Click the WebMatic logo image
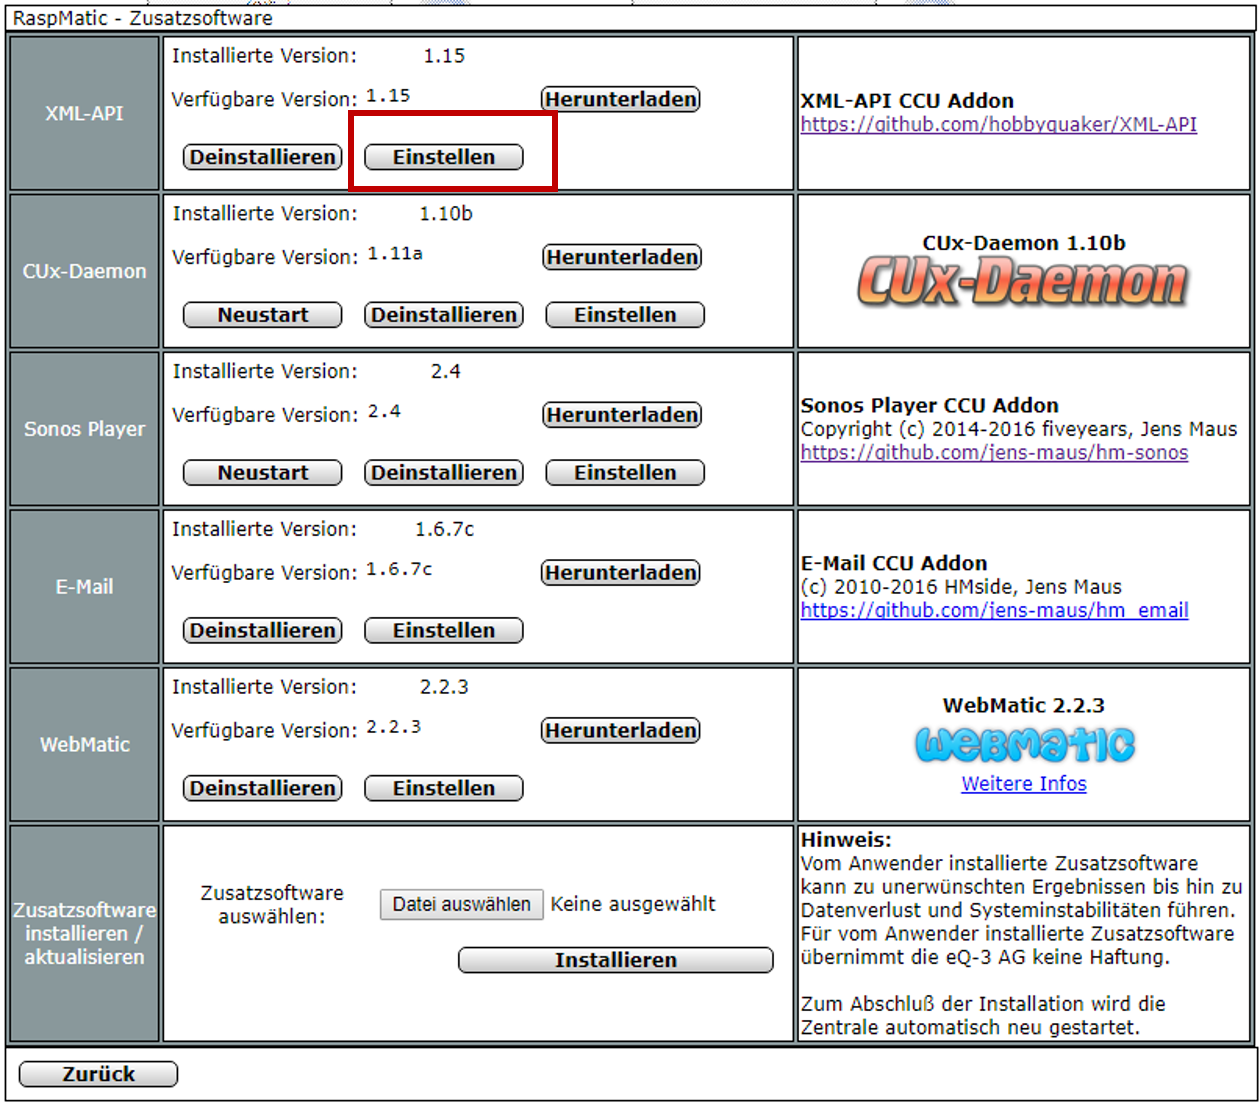Screen dimensions: 1260x1103 (x=1024, y=744)
